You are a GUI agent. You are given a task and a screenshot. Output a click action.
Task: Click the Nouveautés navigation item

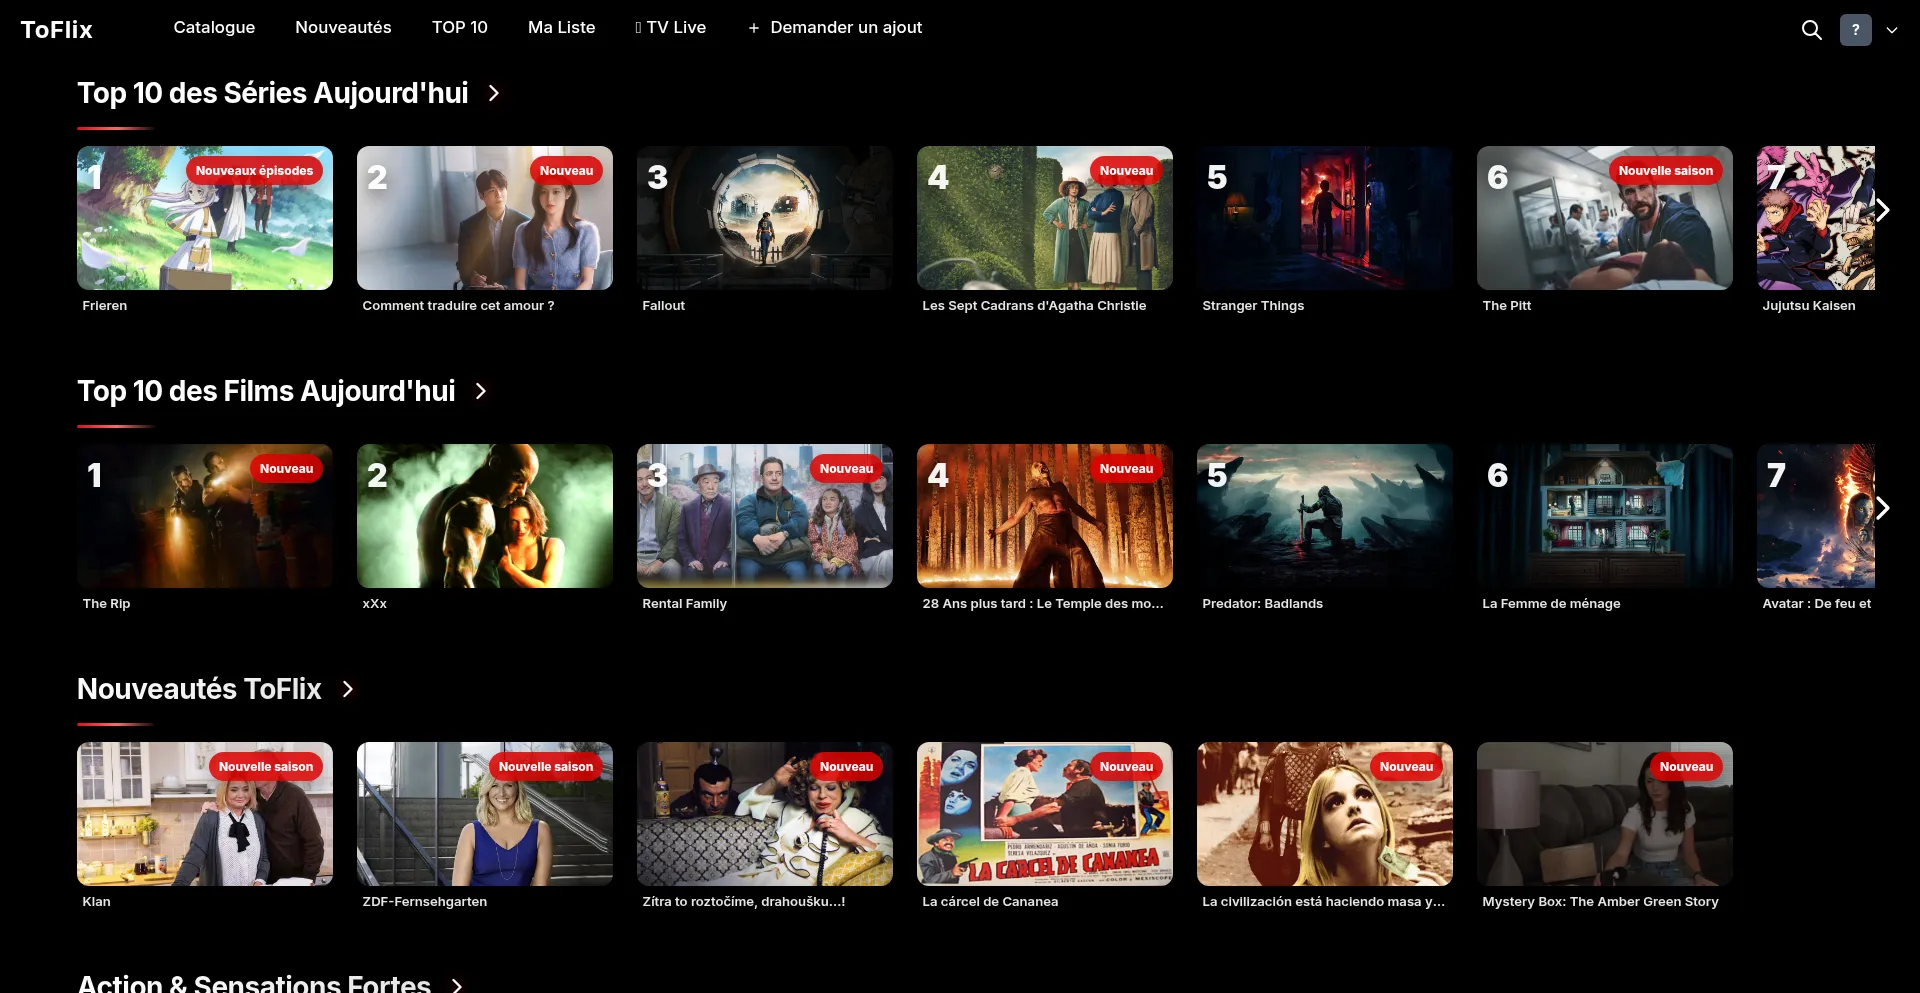click(343, 27)
